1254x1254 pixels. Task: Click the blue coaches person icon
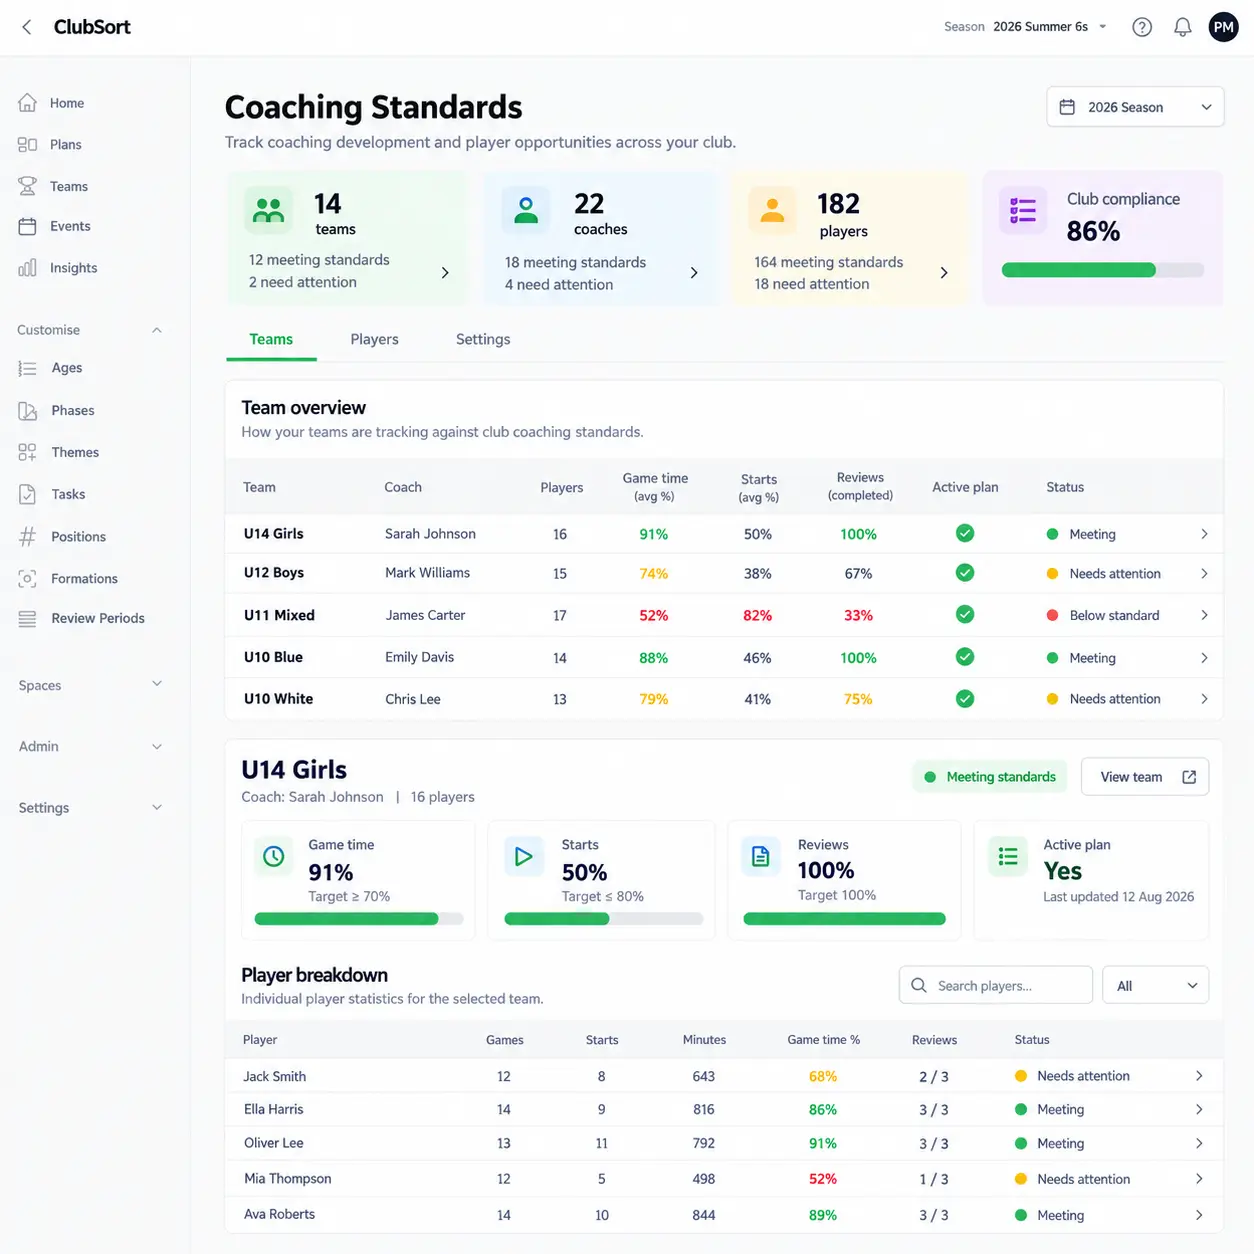click(x=526, y=210)
